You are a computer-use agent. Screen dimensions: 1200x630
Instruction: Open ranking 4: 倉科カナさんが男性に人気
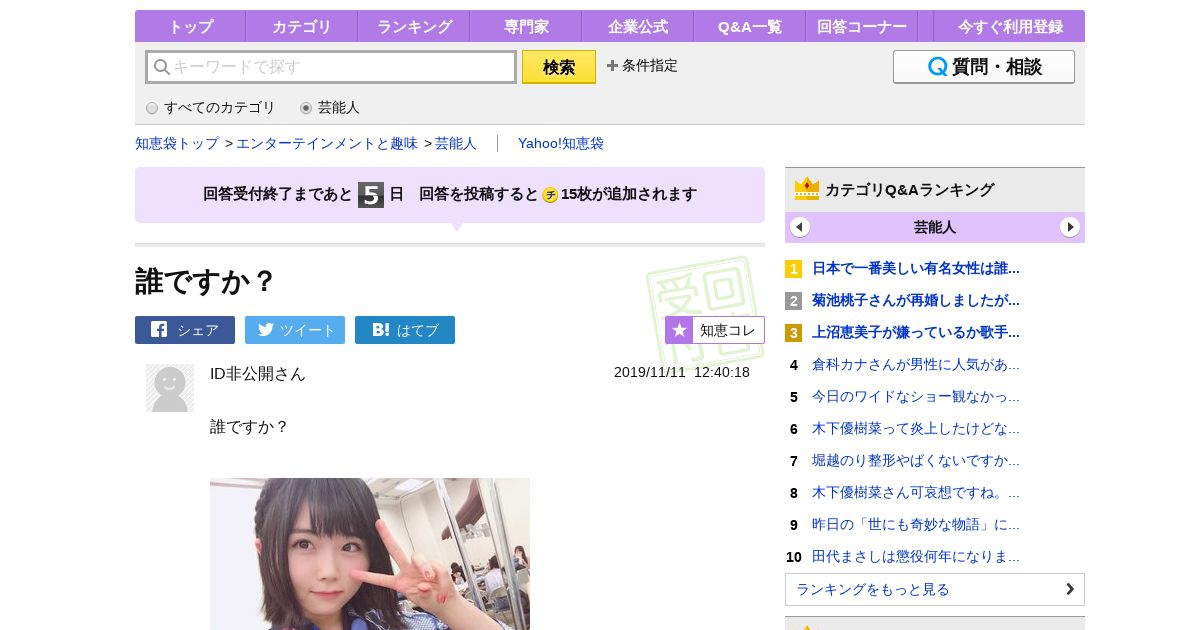(916, 364)
